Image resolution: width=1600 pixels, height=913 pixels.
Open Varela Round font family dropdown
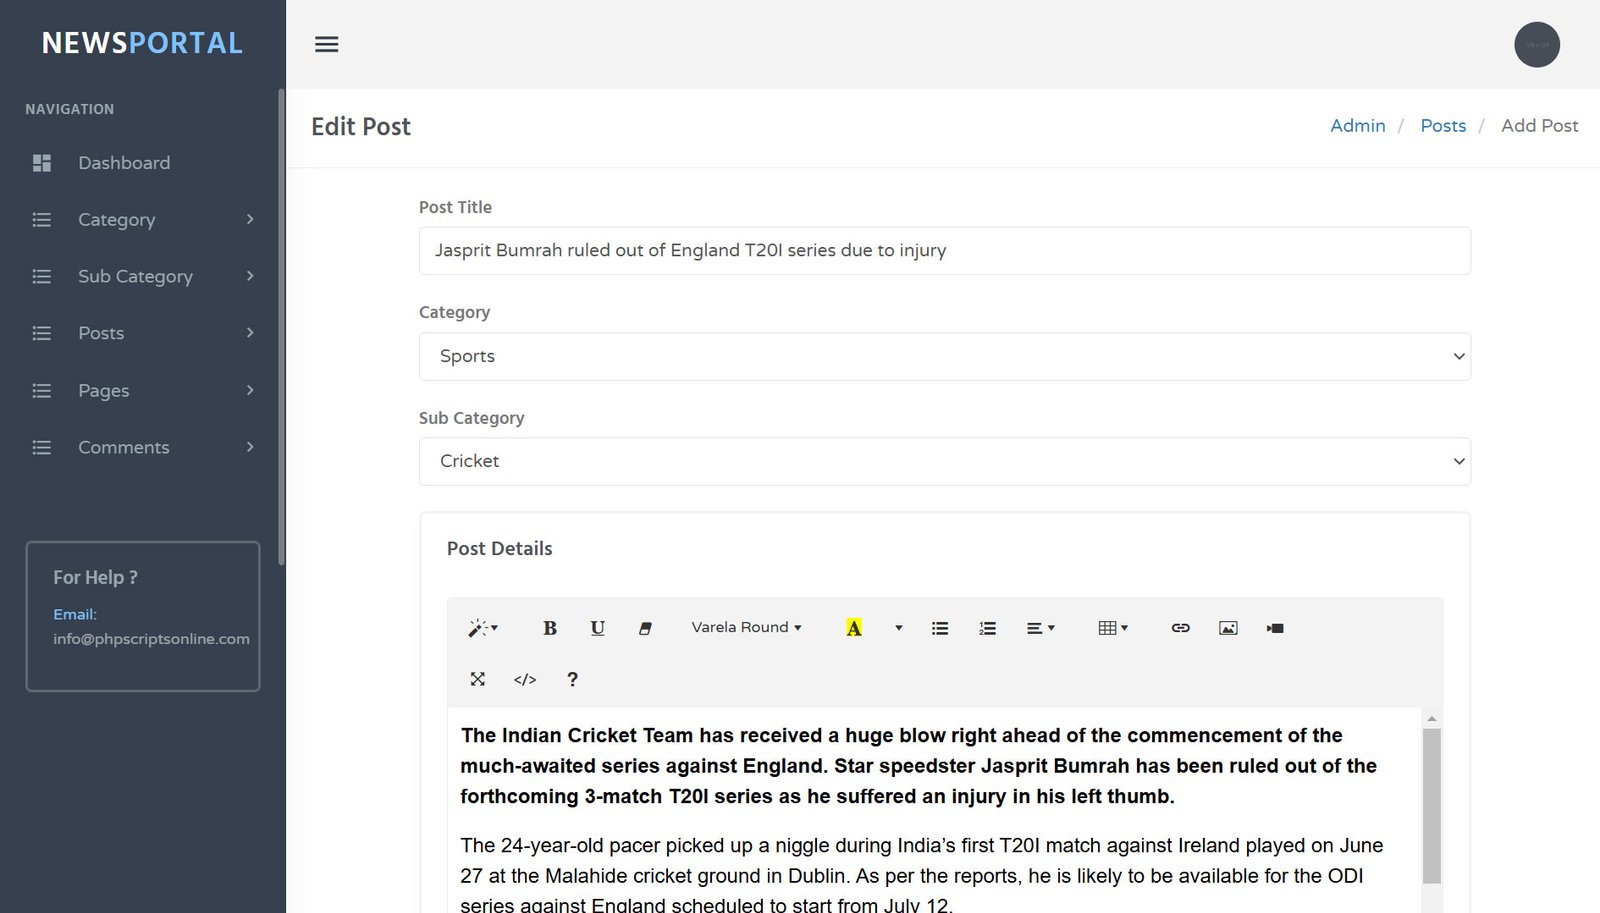pyautogui.click(x=746, y=627)
